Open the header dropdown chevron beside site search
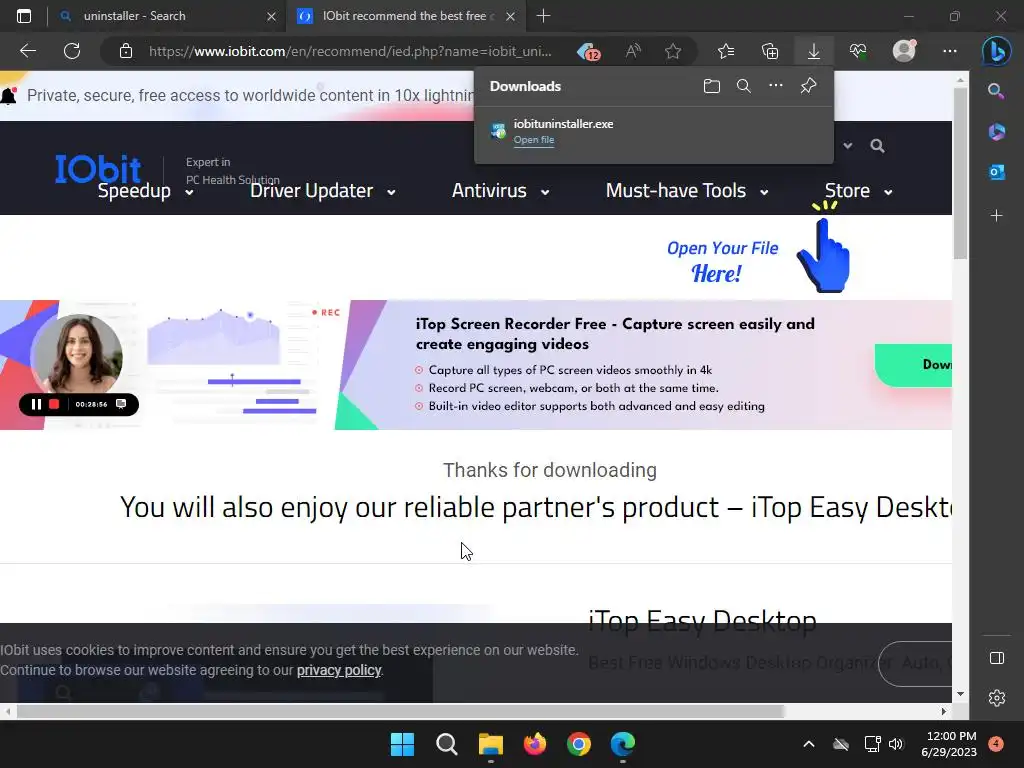Viewport: 1024px width, 768px height. (848, 146)
